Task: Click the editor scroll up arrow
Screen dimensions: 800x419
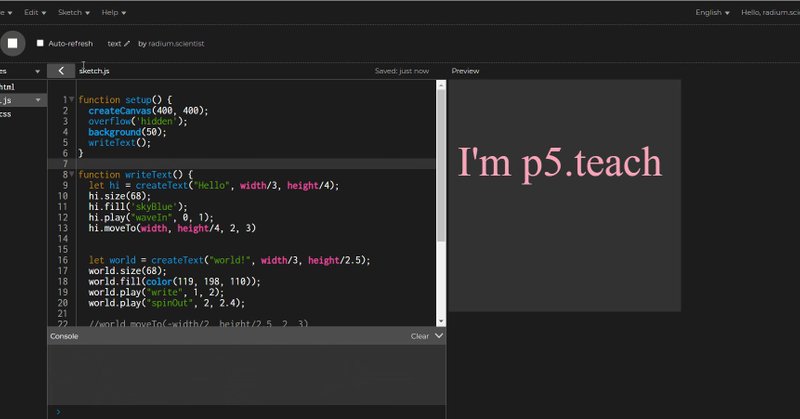Action: tap(441, 85)
